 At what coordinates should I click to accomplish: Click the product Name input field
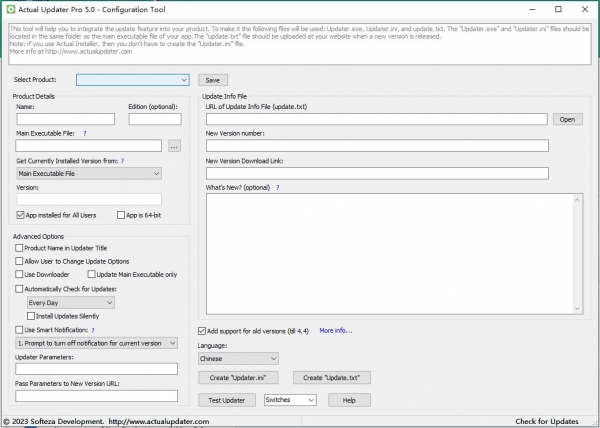[x=66, y=119]
